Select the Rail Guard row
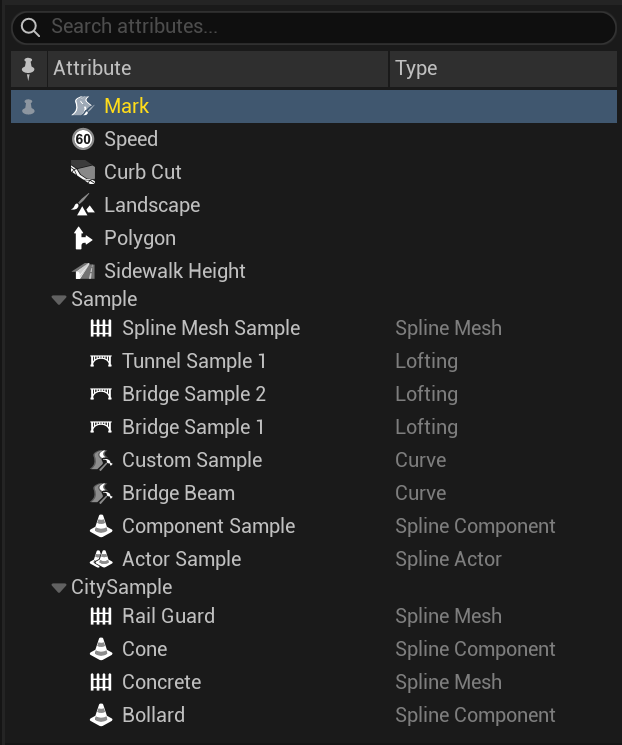Viewport: 622px width, 745px height. [x=314, y=616]
